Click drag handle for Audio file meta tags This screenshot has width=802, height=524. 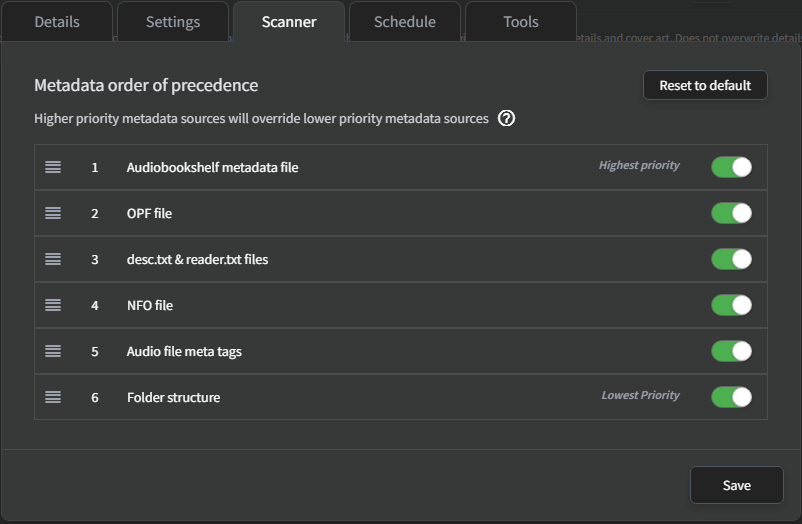click(53, 352)
